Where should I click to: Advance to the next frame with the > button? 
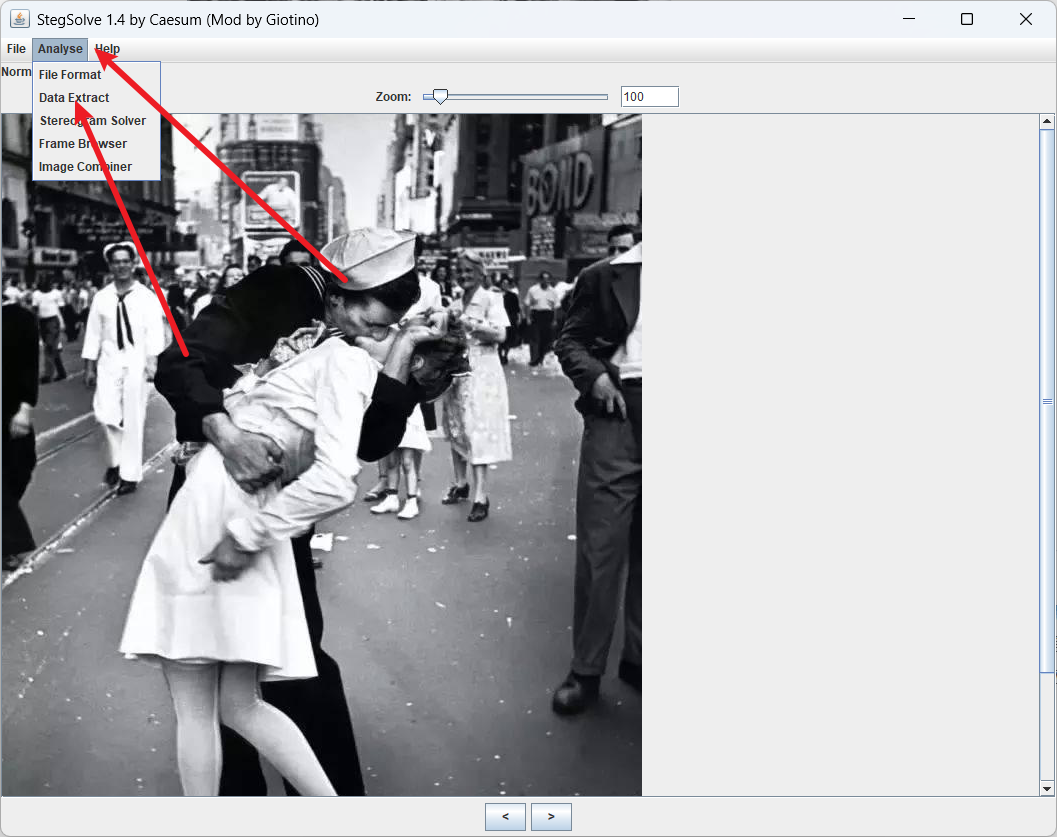(551, 816)
